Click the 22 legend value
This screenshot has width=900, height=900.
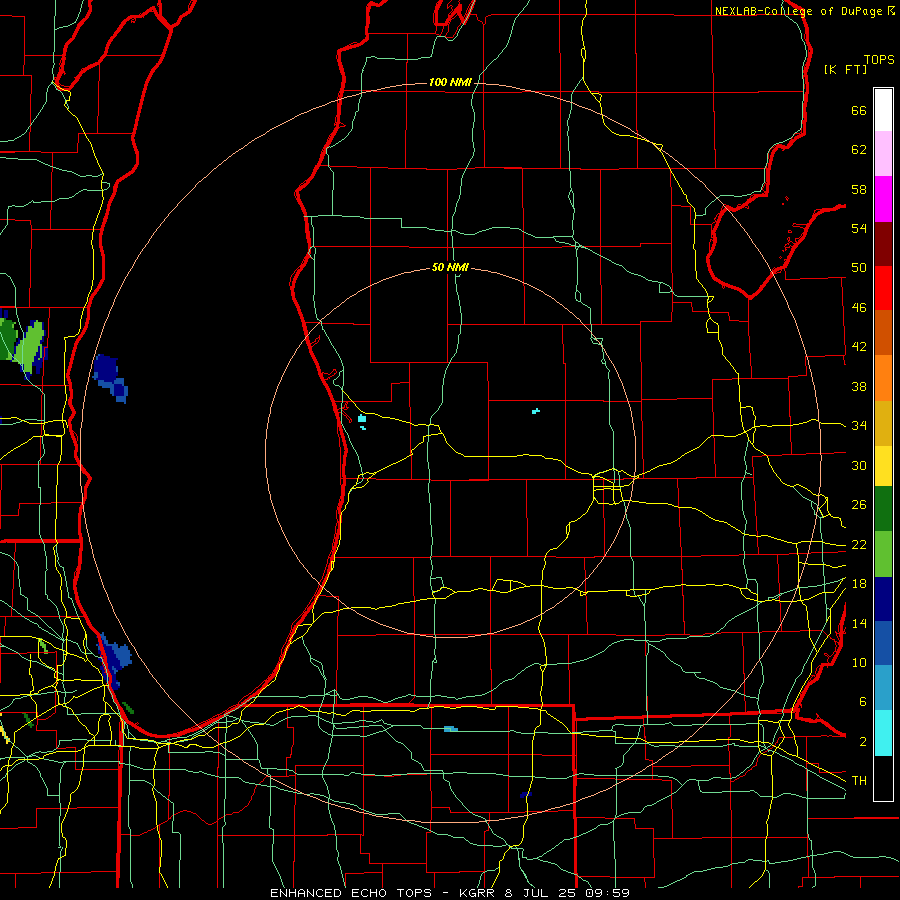[859, 544]
